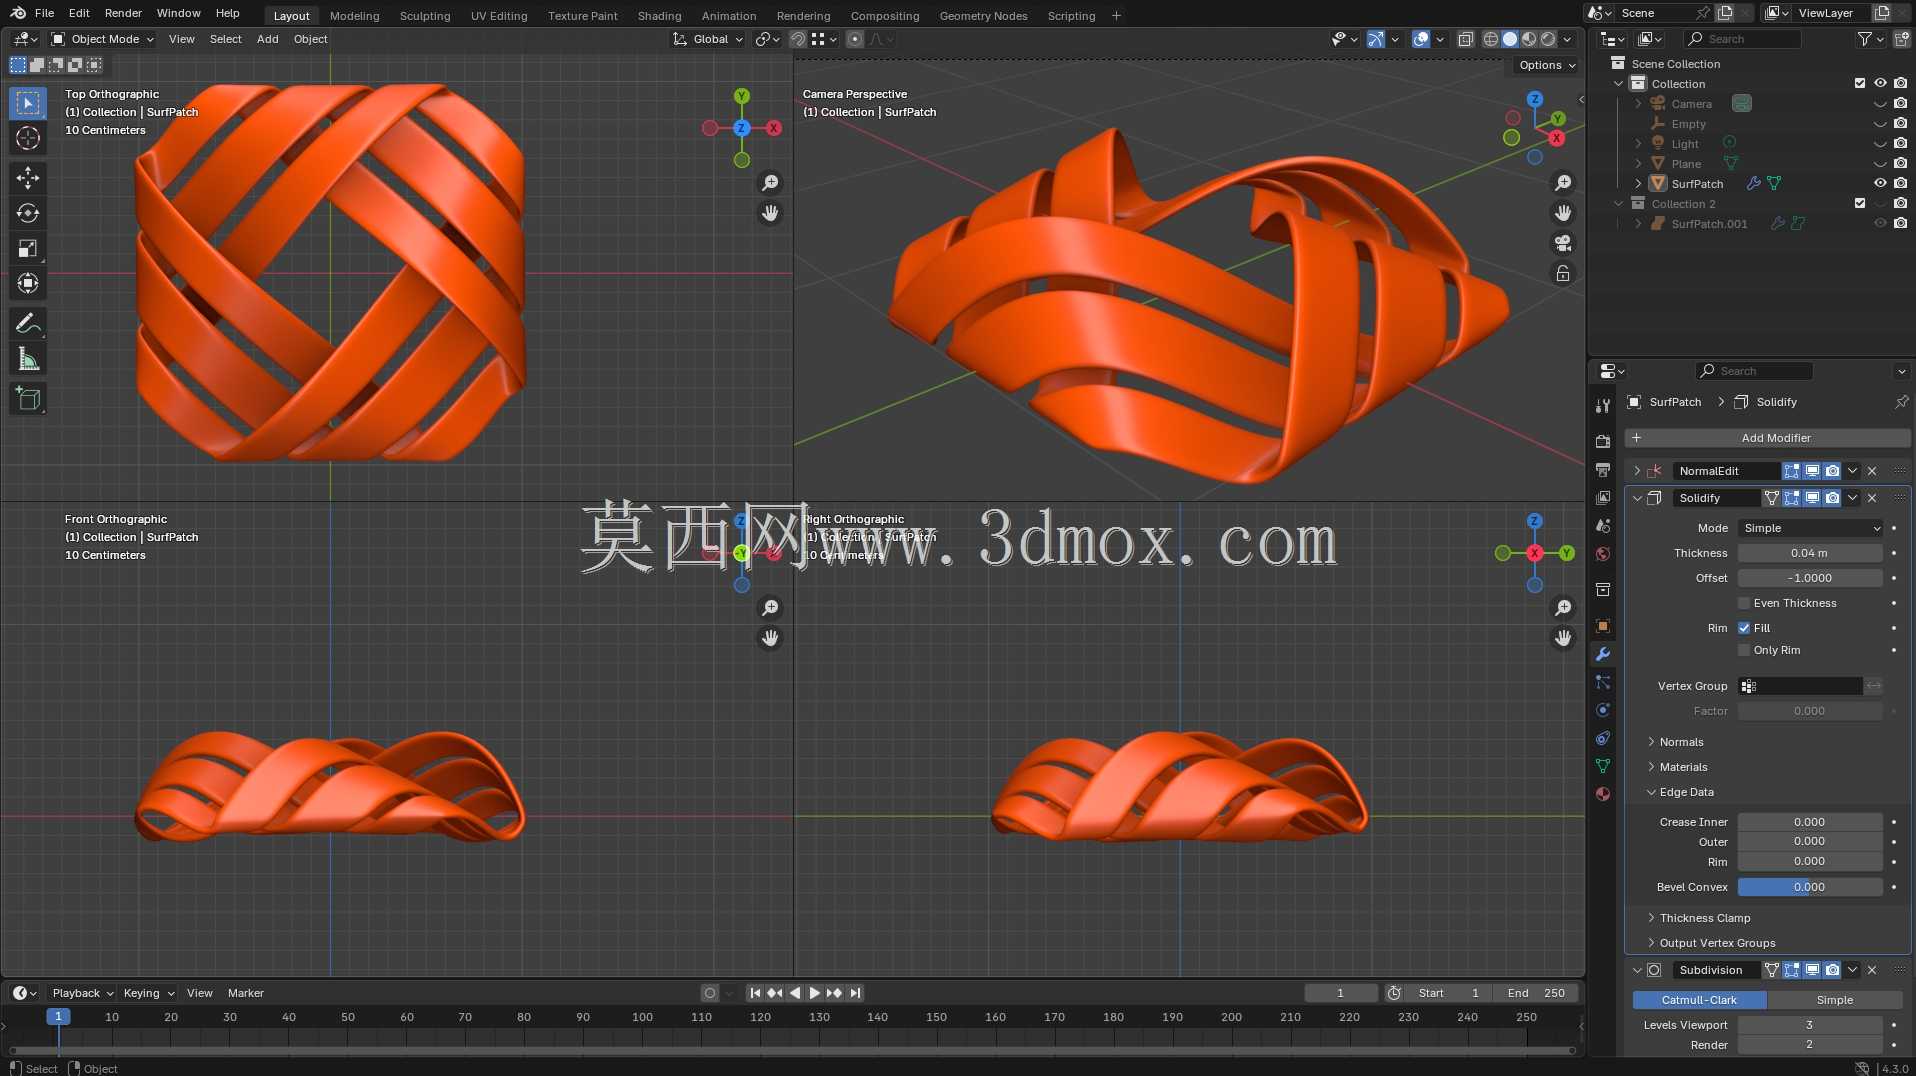Open the viewport Add menu

point(267,39)
